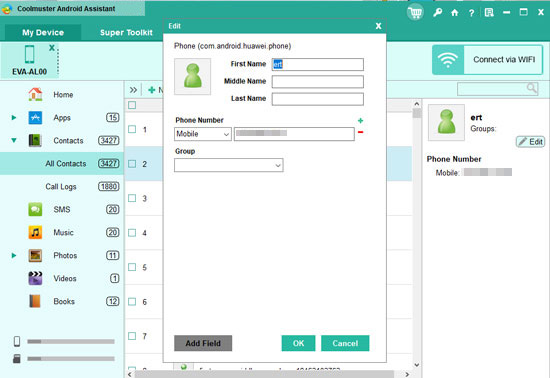Screen dimensions: 550x378
Task: Check the checkbox for row 5
Action: [132, 267]
